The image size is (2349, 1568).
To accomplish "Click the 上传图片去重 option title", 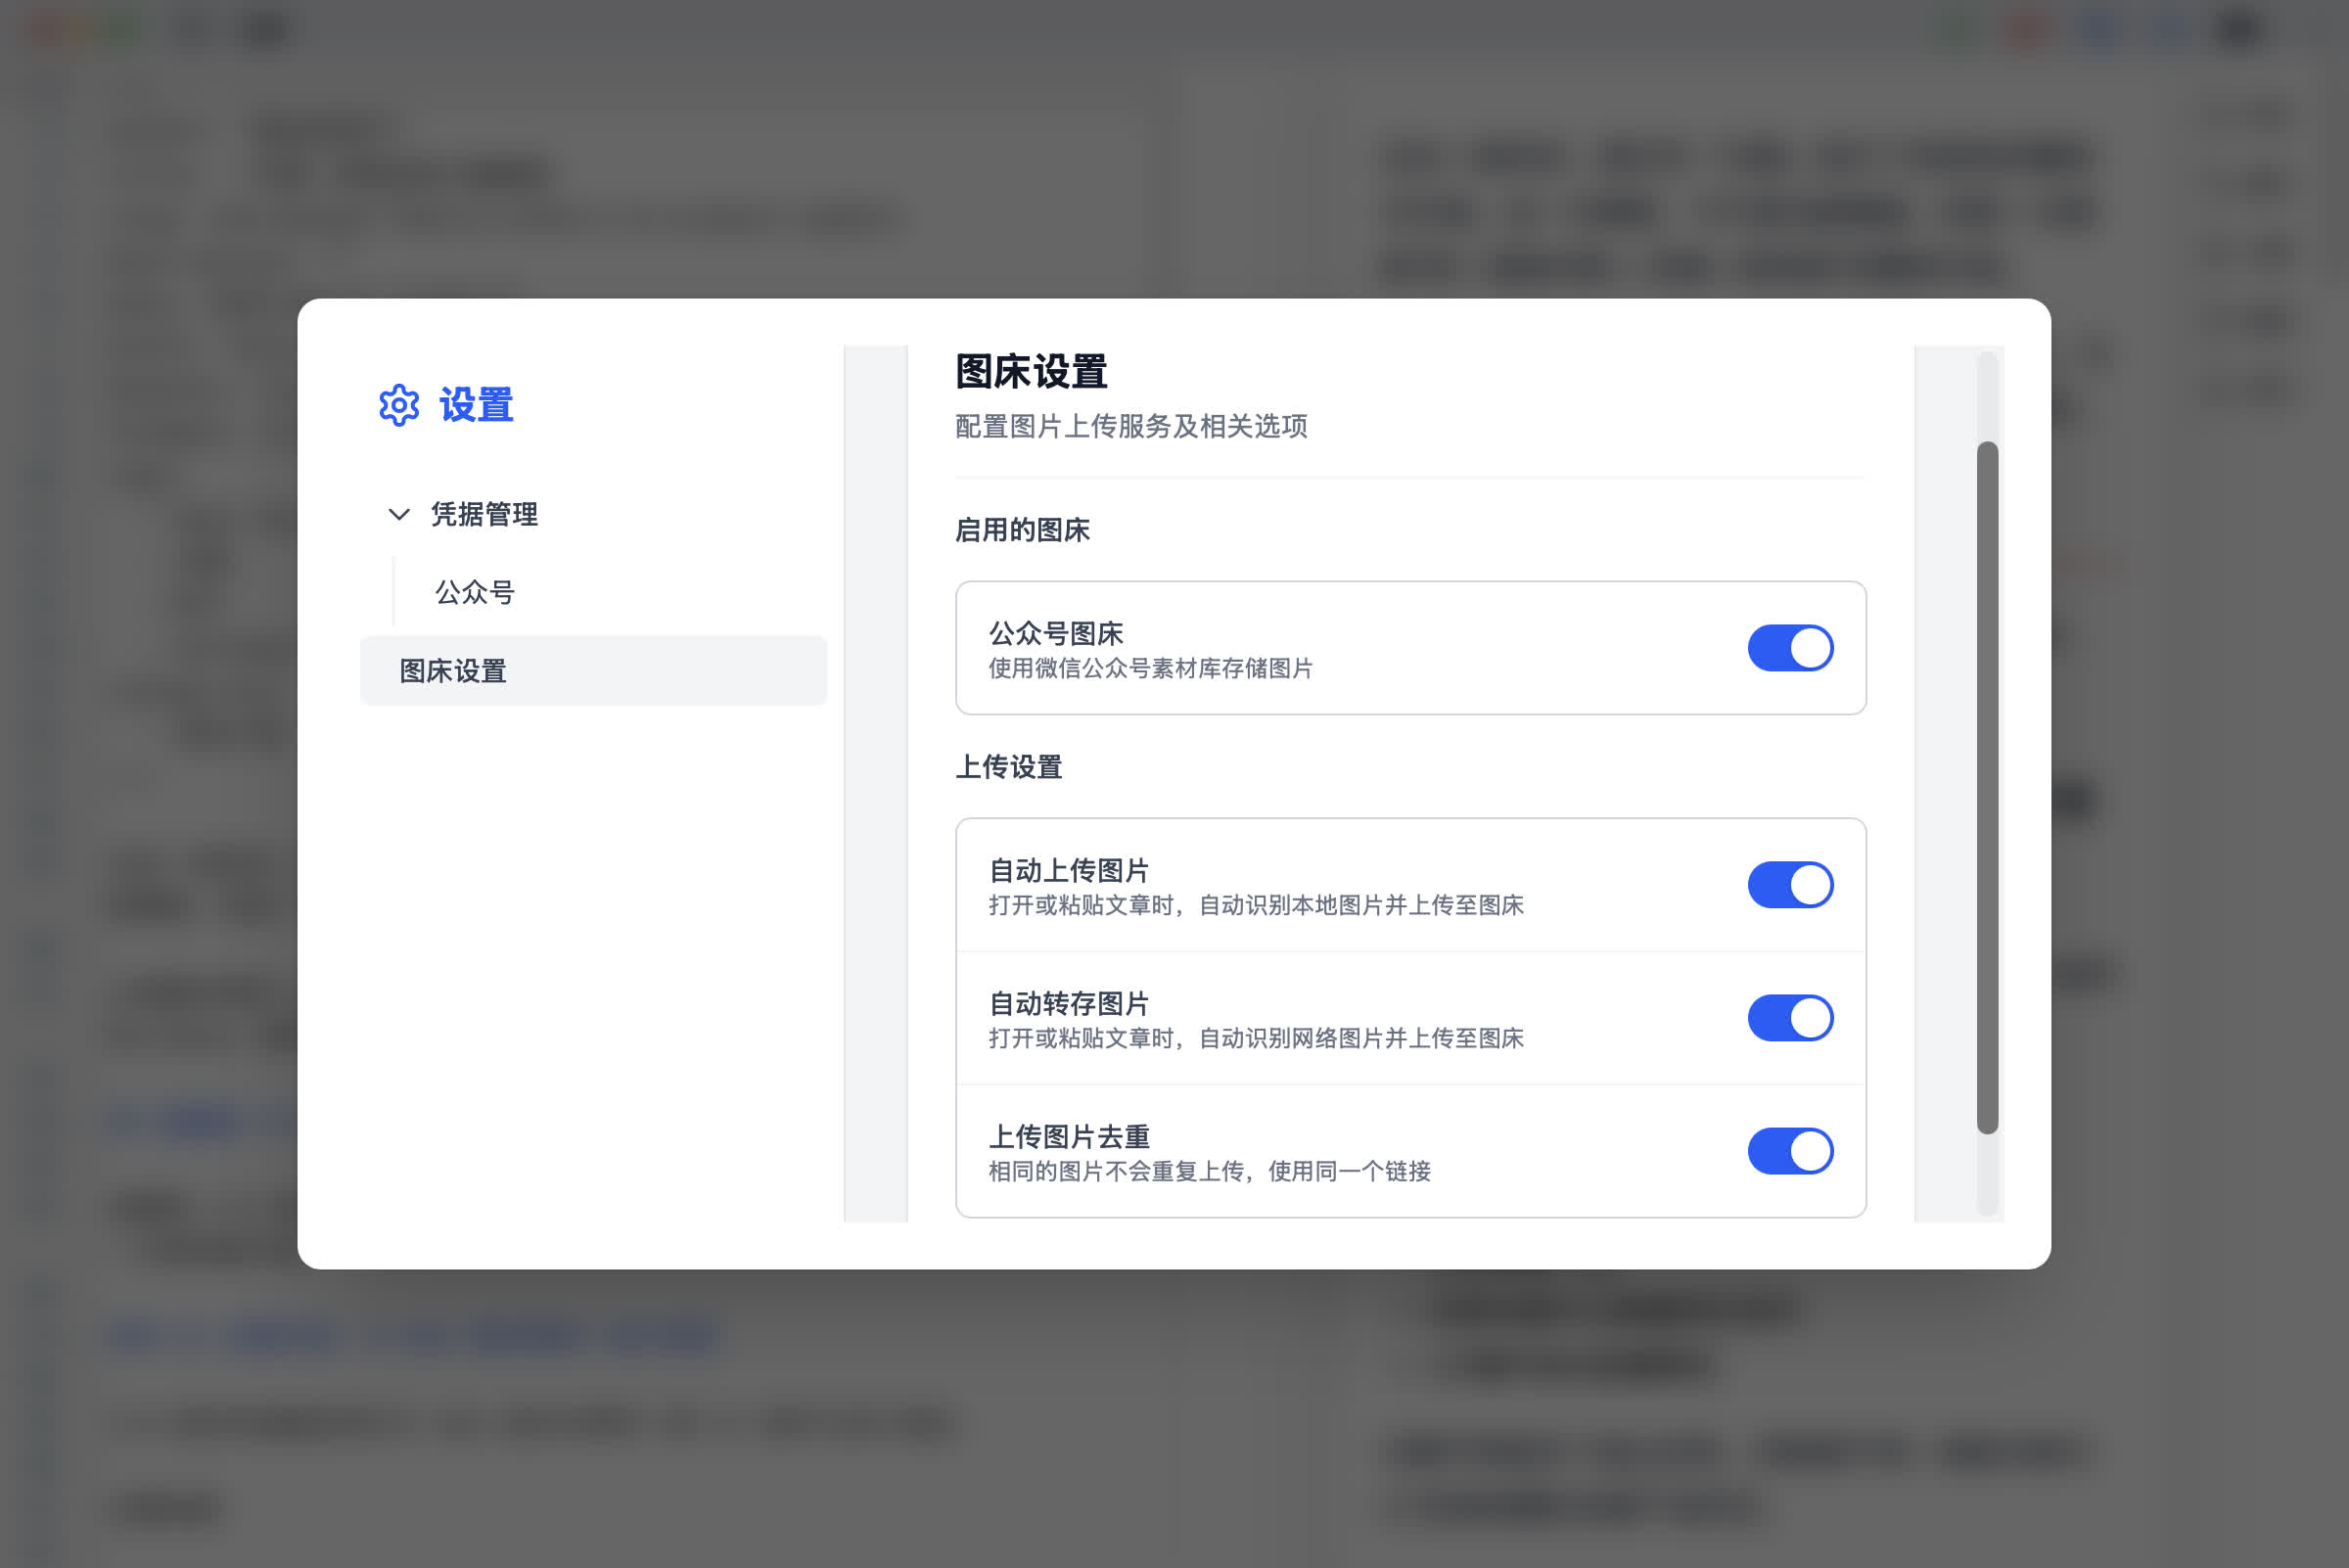I will [x=1069, y=1136].
